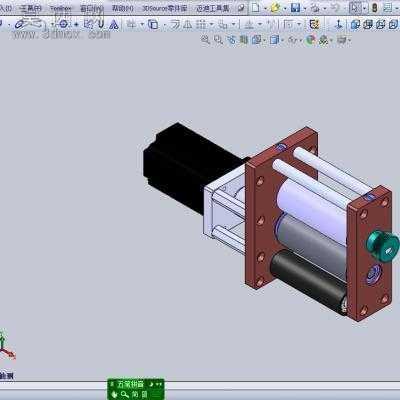This screenshot has height=400, width=400.
Task: Open the Options icon at the top right
Action: [388, 8]
